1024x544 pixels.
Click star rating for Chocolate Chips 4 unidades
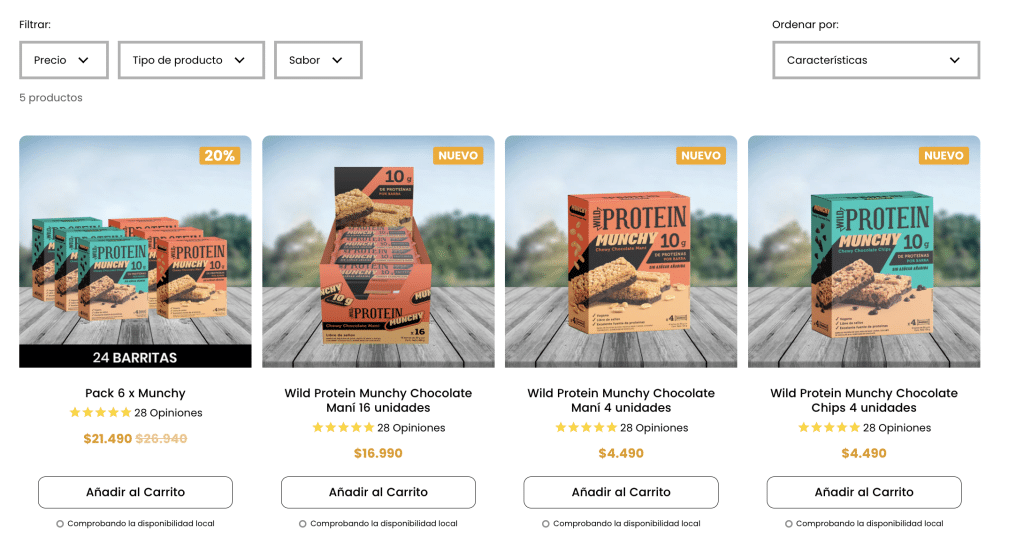[829, 428]
